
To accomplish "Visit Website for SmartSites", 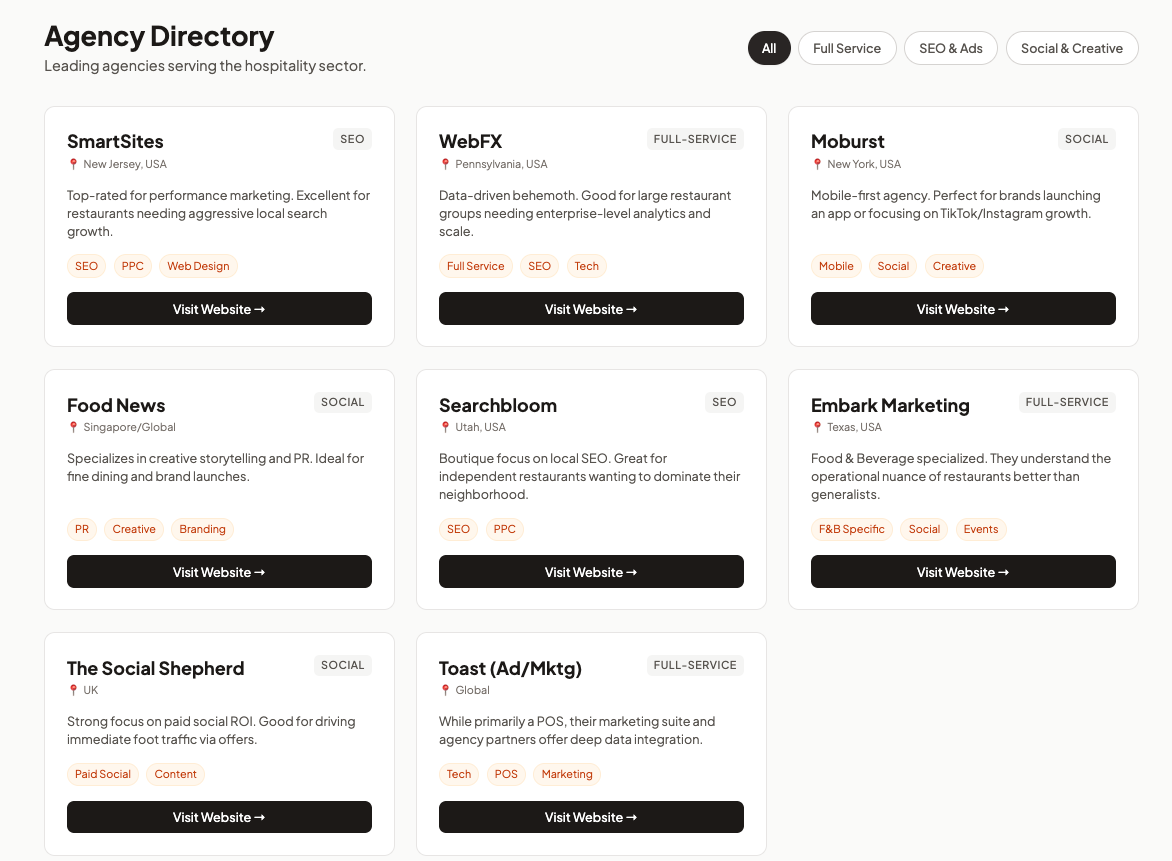I will tap(219, 309).
